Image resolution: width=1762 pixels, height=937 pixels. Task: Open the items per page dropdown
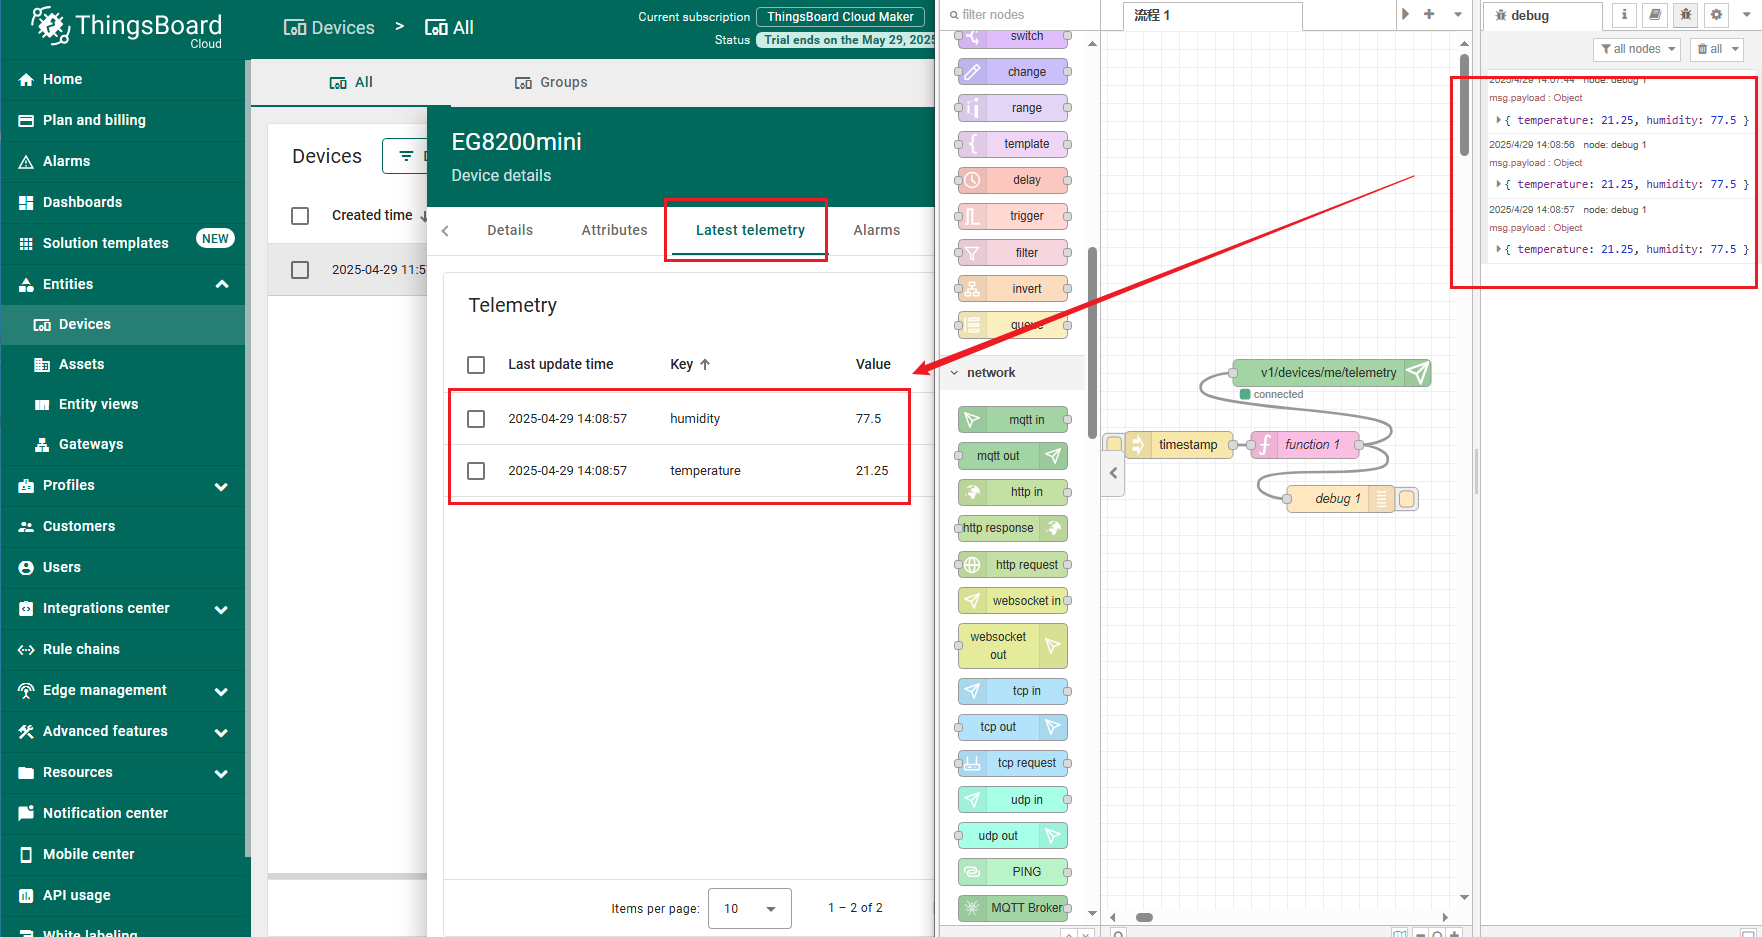point(749,908)
